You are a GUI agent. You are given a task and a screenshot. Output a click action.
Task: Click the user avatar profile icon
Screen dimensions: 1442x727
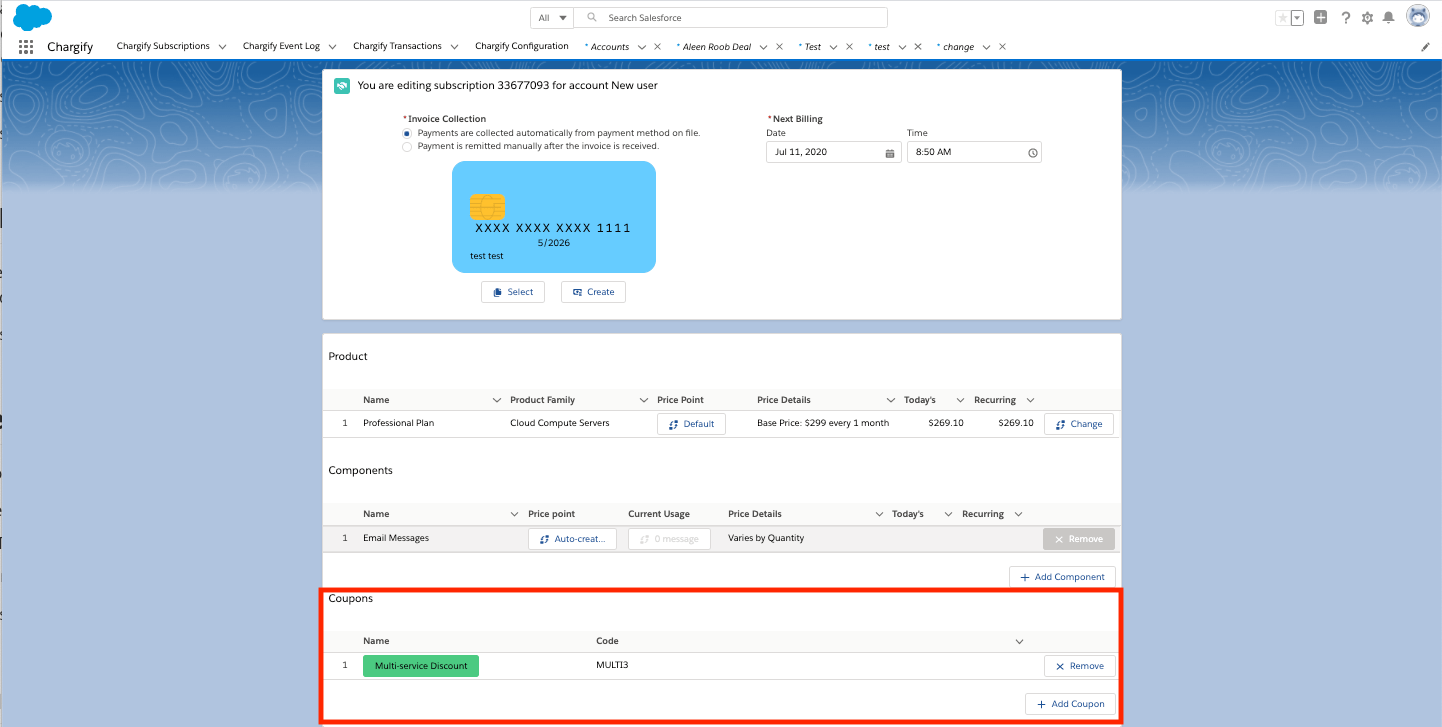pyautogui.click(x=1417, y=17)
